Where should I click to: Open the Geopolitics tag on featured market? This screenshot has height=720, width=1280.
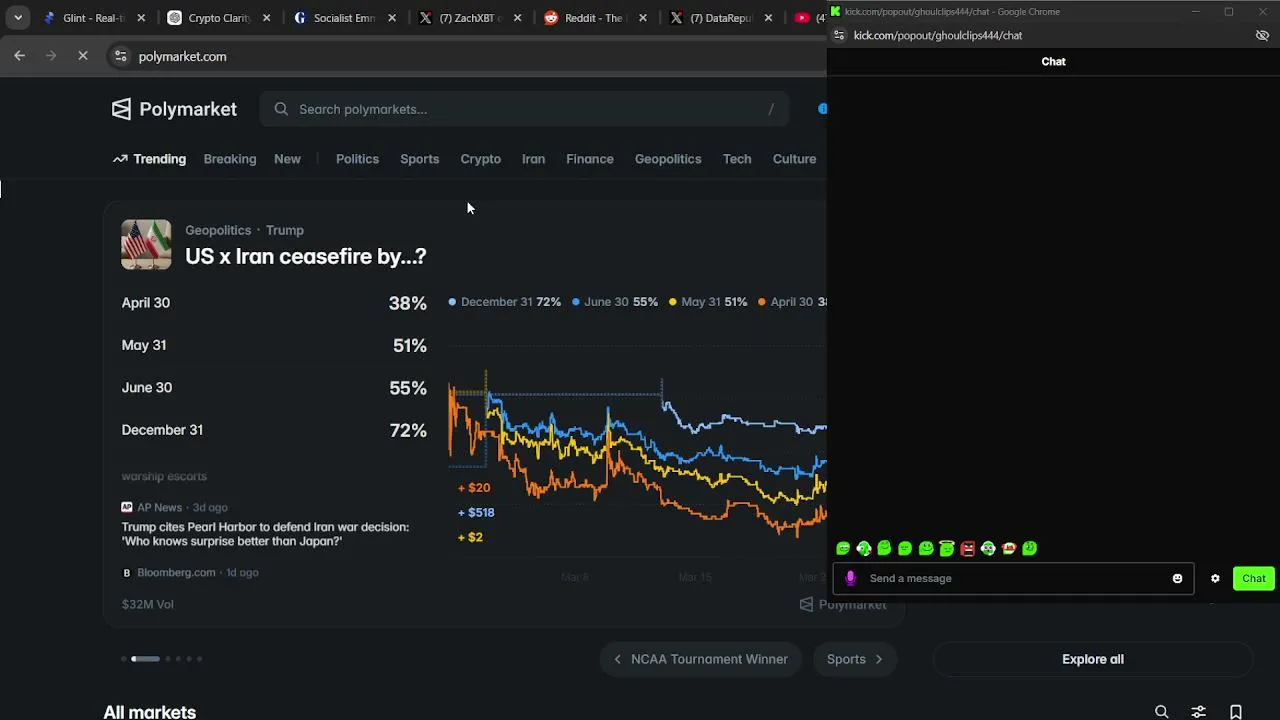click(217, 230)
